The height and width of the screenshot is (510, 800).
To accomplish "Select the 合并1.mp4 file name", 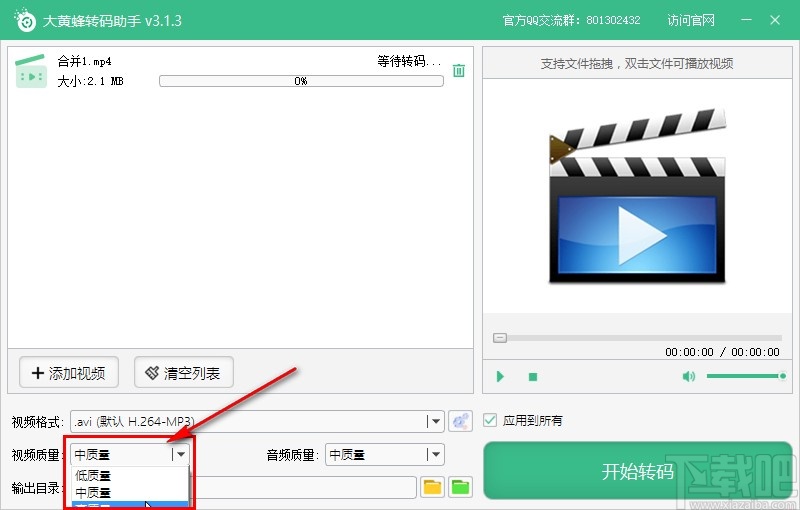I will pyautogui.click(x=85, y=62).
